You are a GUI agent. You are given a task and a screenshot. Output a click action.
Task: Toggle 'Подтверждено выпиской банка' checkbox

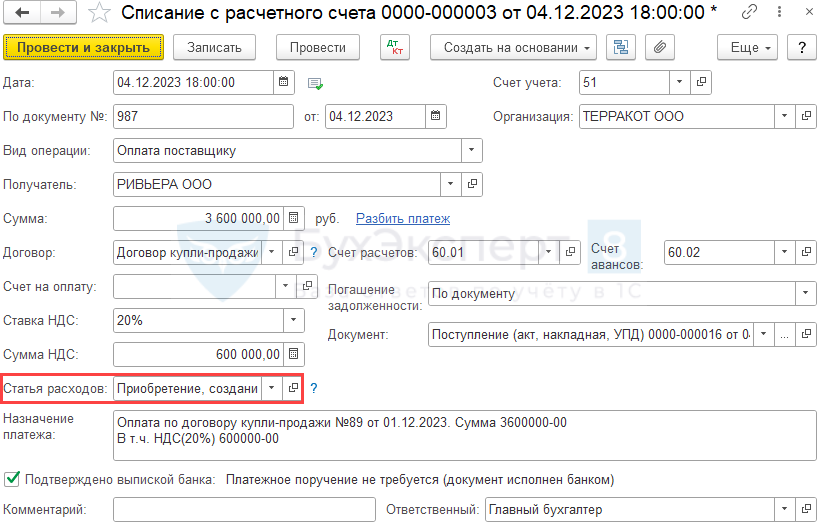pos(12,479)
